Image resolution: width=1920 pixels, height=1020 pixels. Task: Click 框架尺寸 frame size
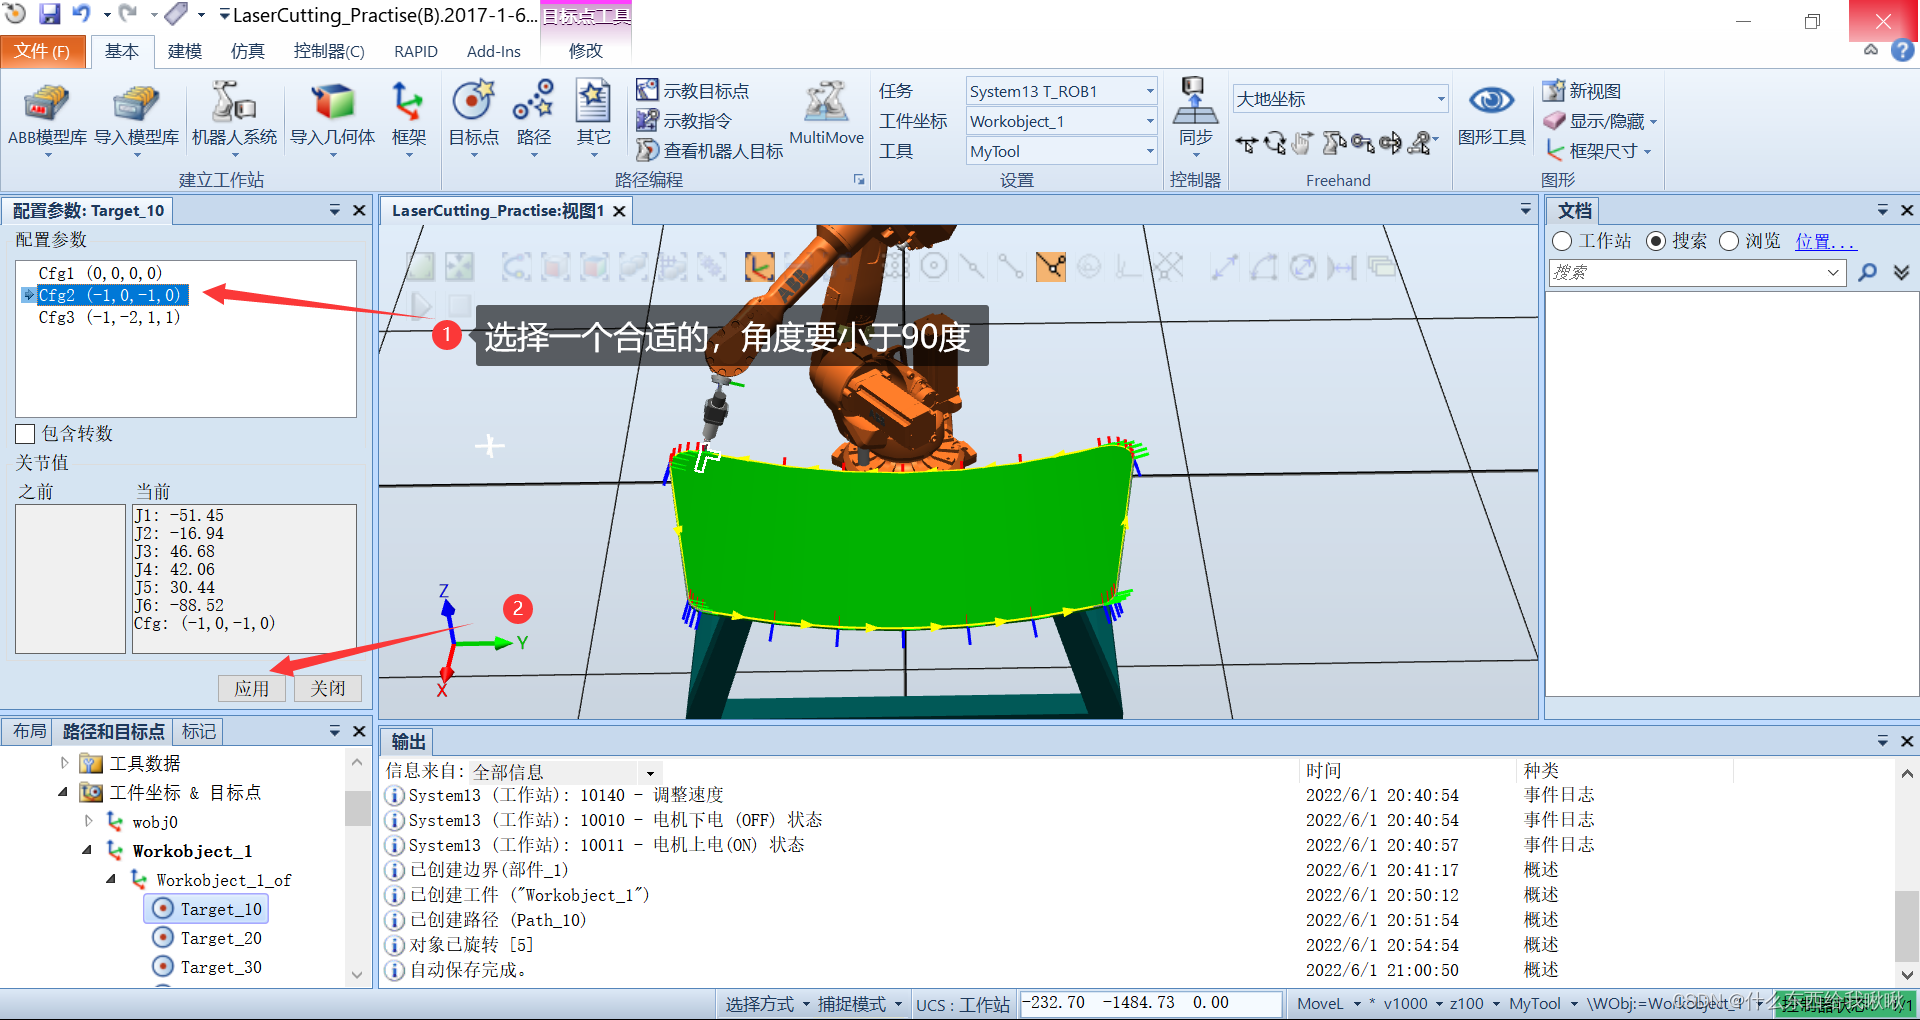coord(1597,151)
